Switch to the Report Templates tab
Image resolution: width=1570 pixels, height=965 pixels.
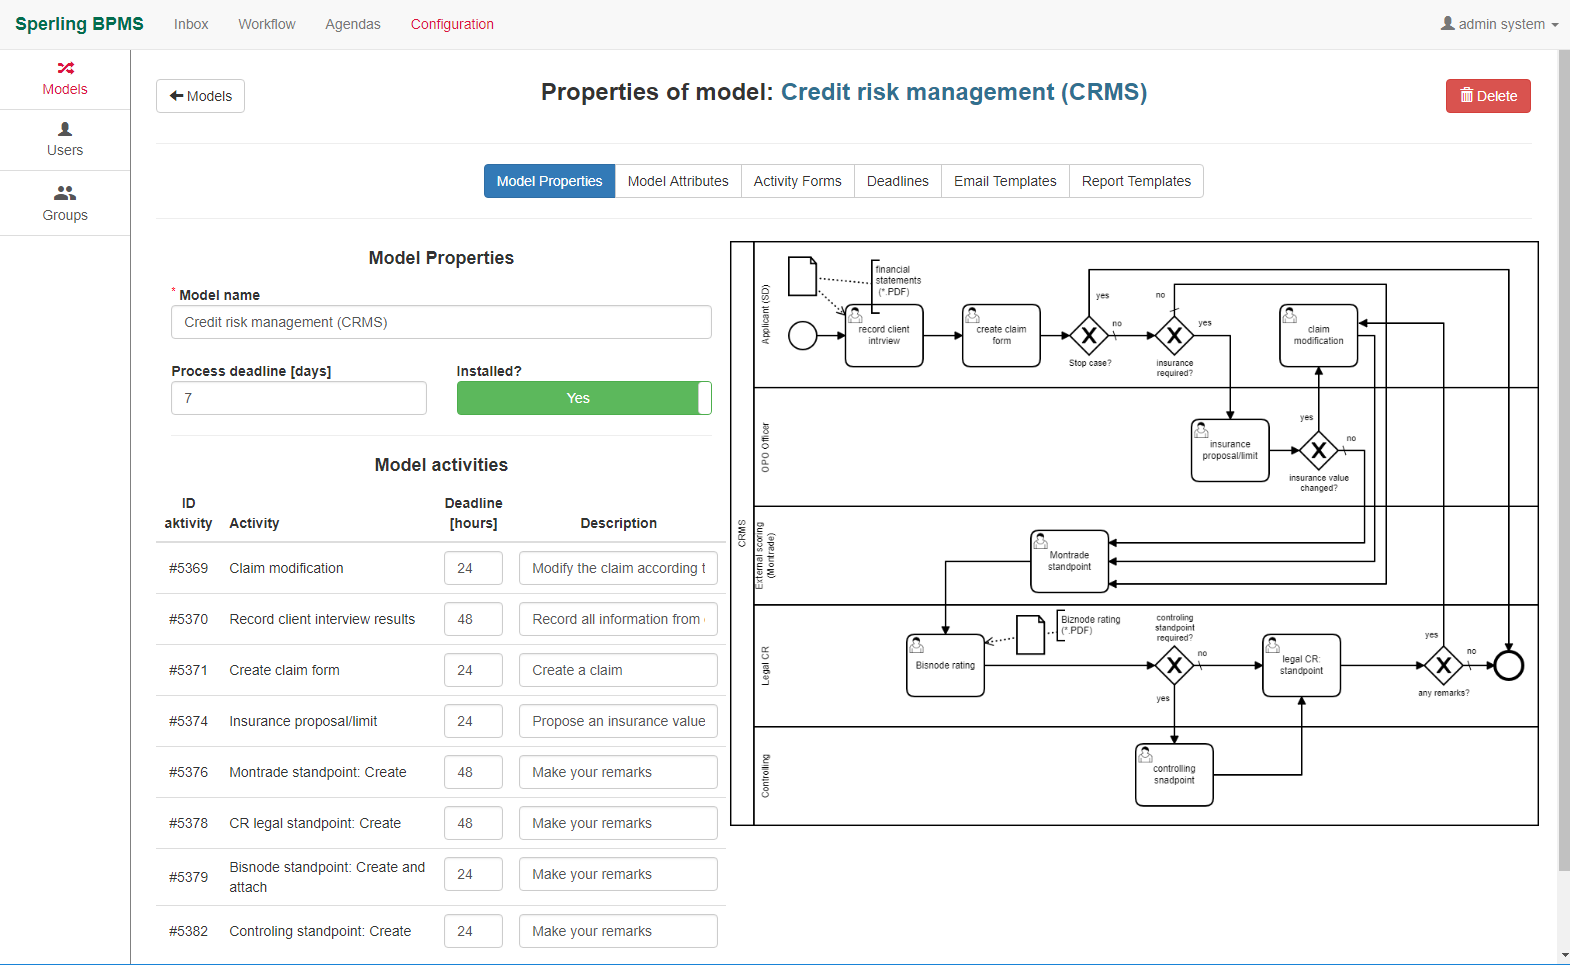pyautogui.click(x=1136, y=181)
